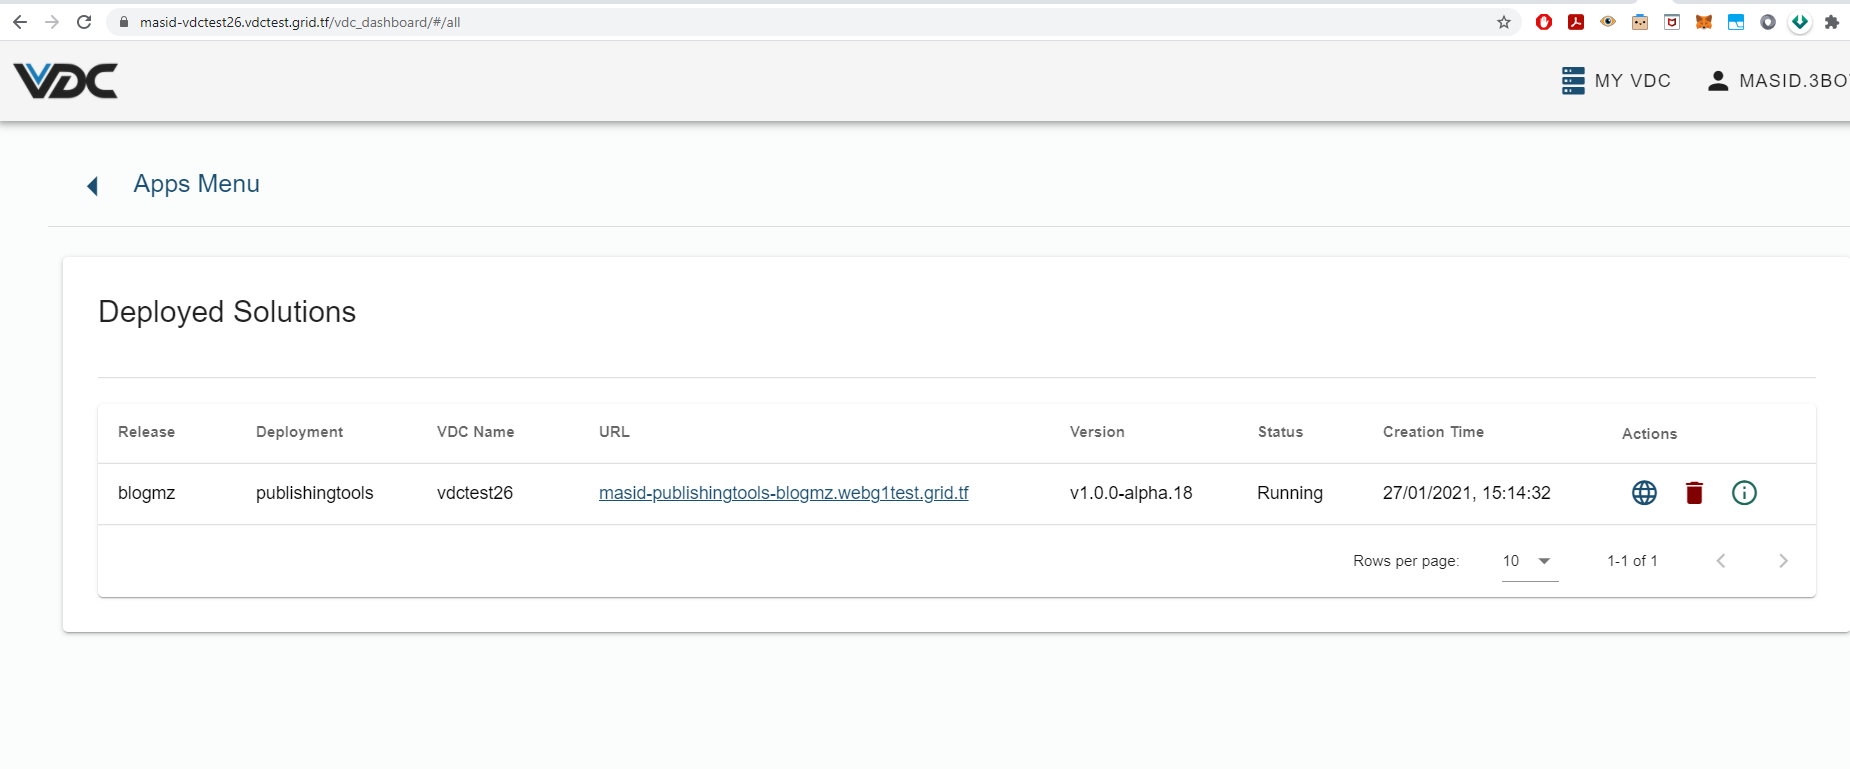This screenshot has height=769, width=1850.
Task: Select 'vdctest26' cell
Action: point(475,493)
